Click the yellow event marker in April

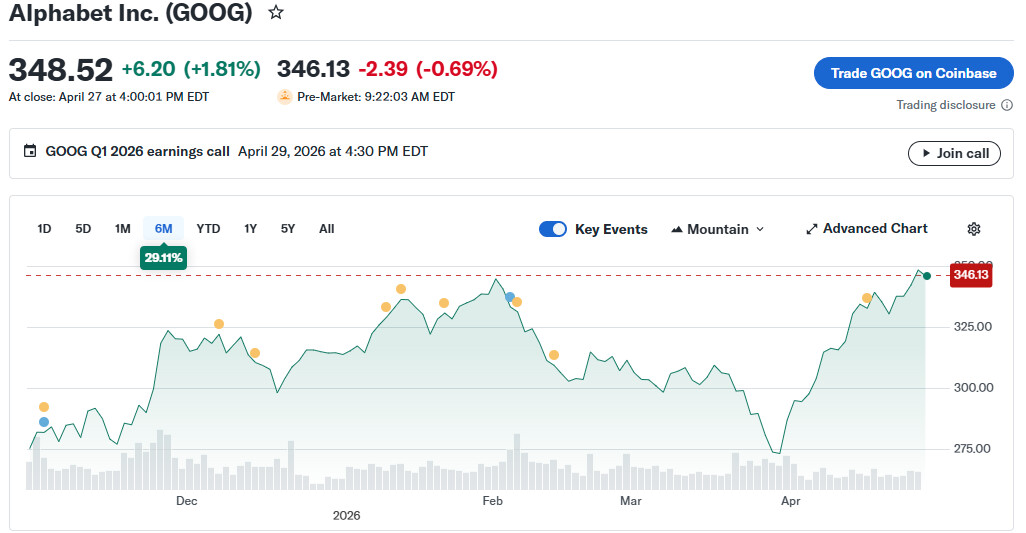867,298
